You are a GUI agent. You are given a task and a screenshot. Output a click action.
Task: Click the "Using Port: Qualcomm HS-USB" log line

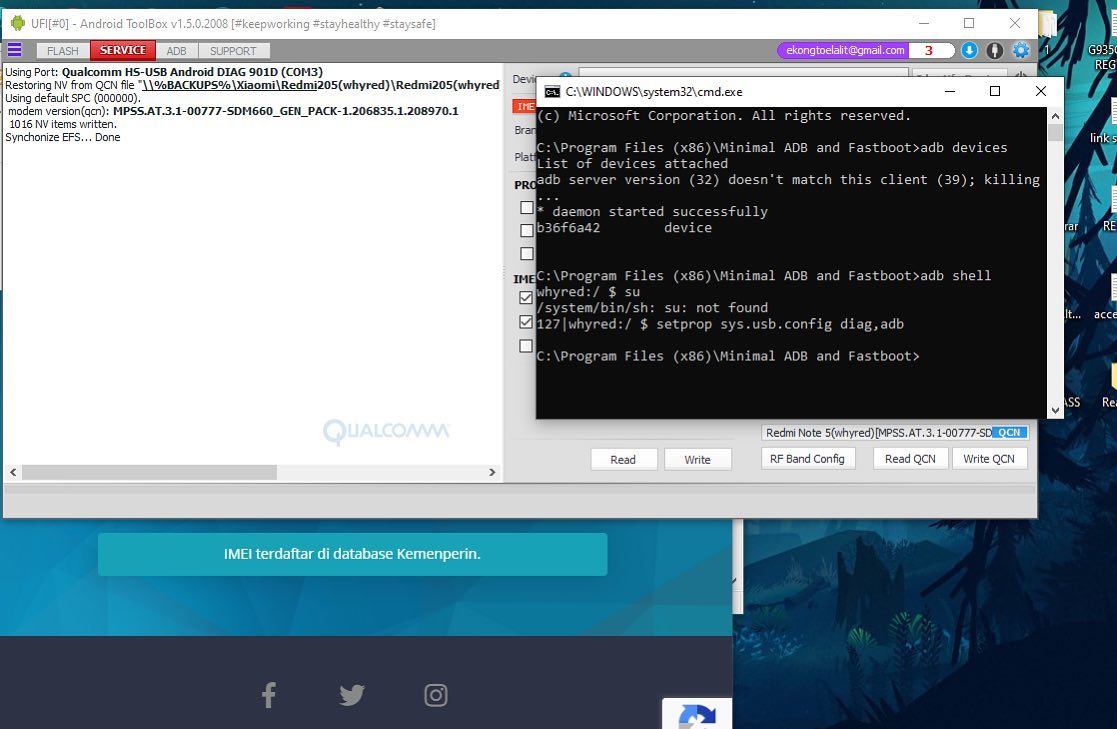point(164,72)
